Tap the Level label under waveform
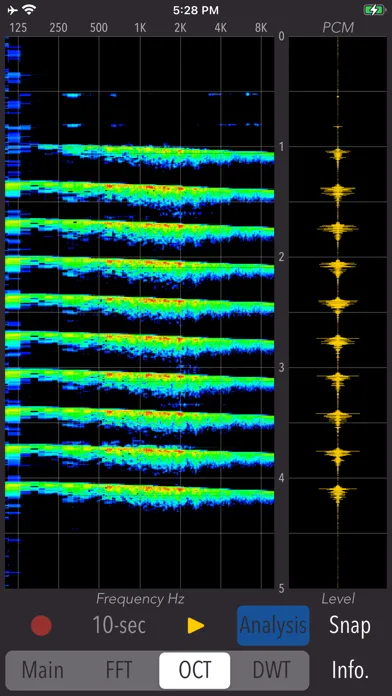This screenshot has height=696, width=392. pos(338,599)
